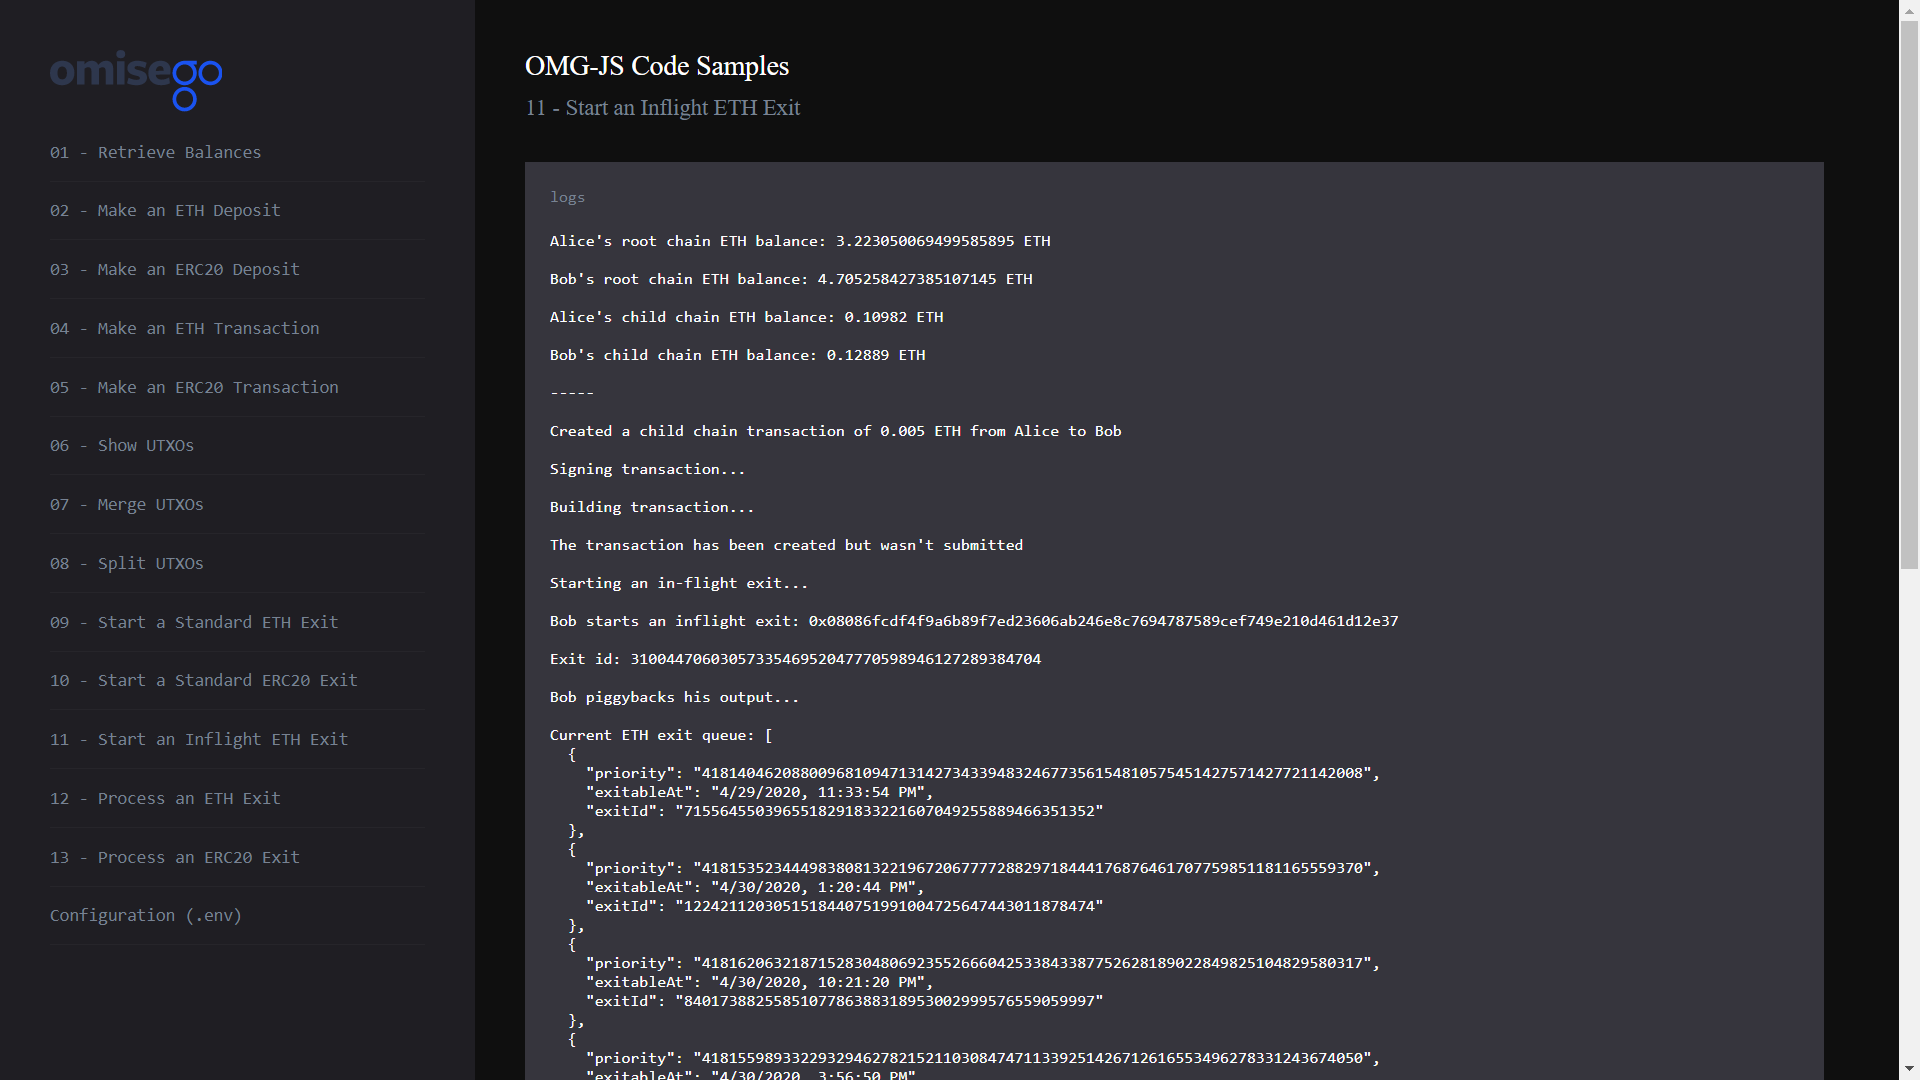Click 'transaction has been created but wasn't submitted' line
1920x1080 pixels.
tap(787, 545)
